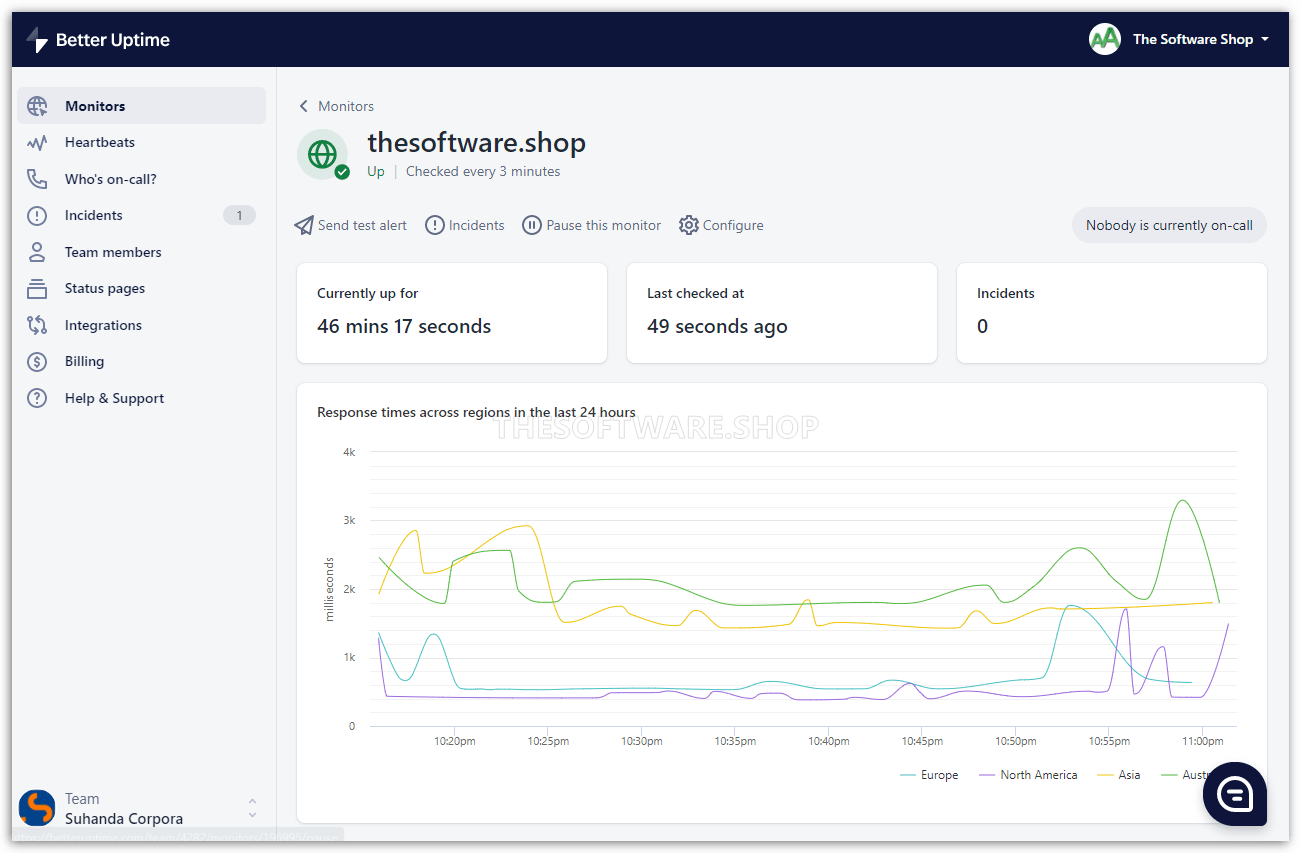Click the paper plane Send test alert icon
The image size is (1301, 853).
[x=304, y=225]
